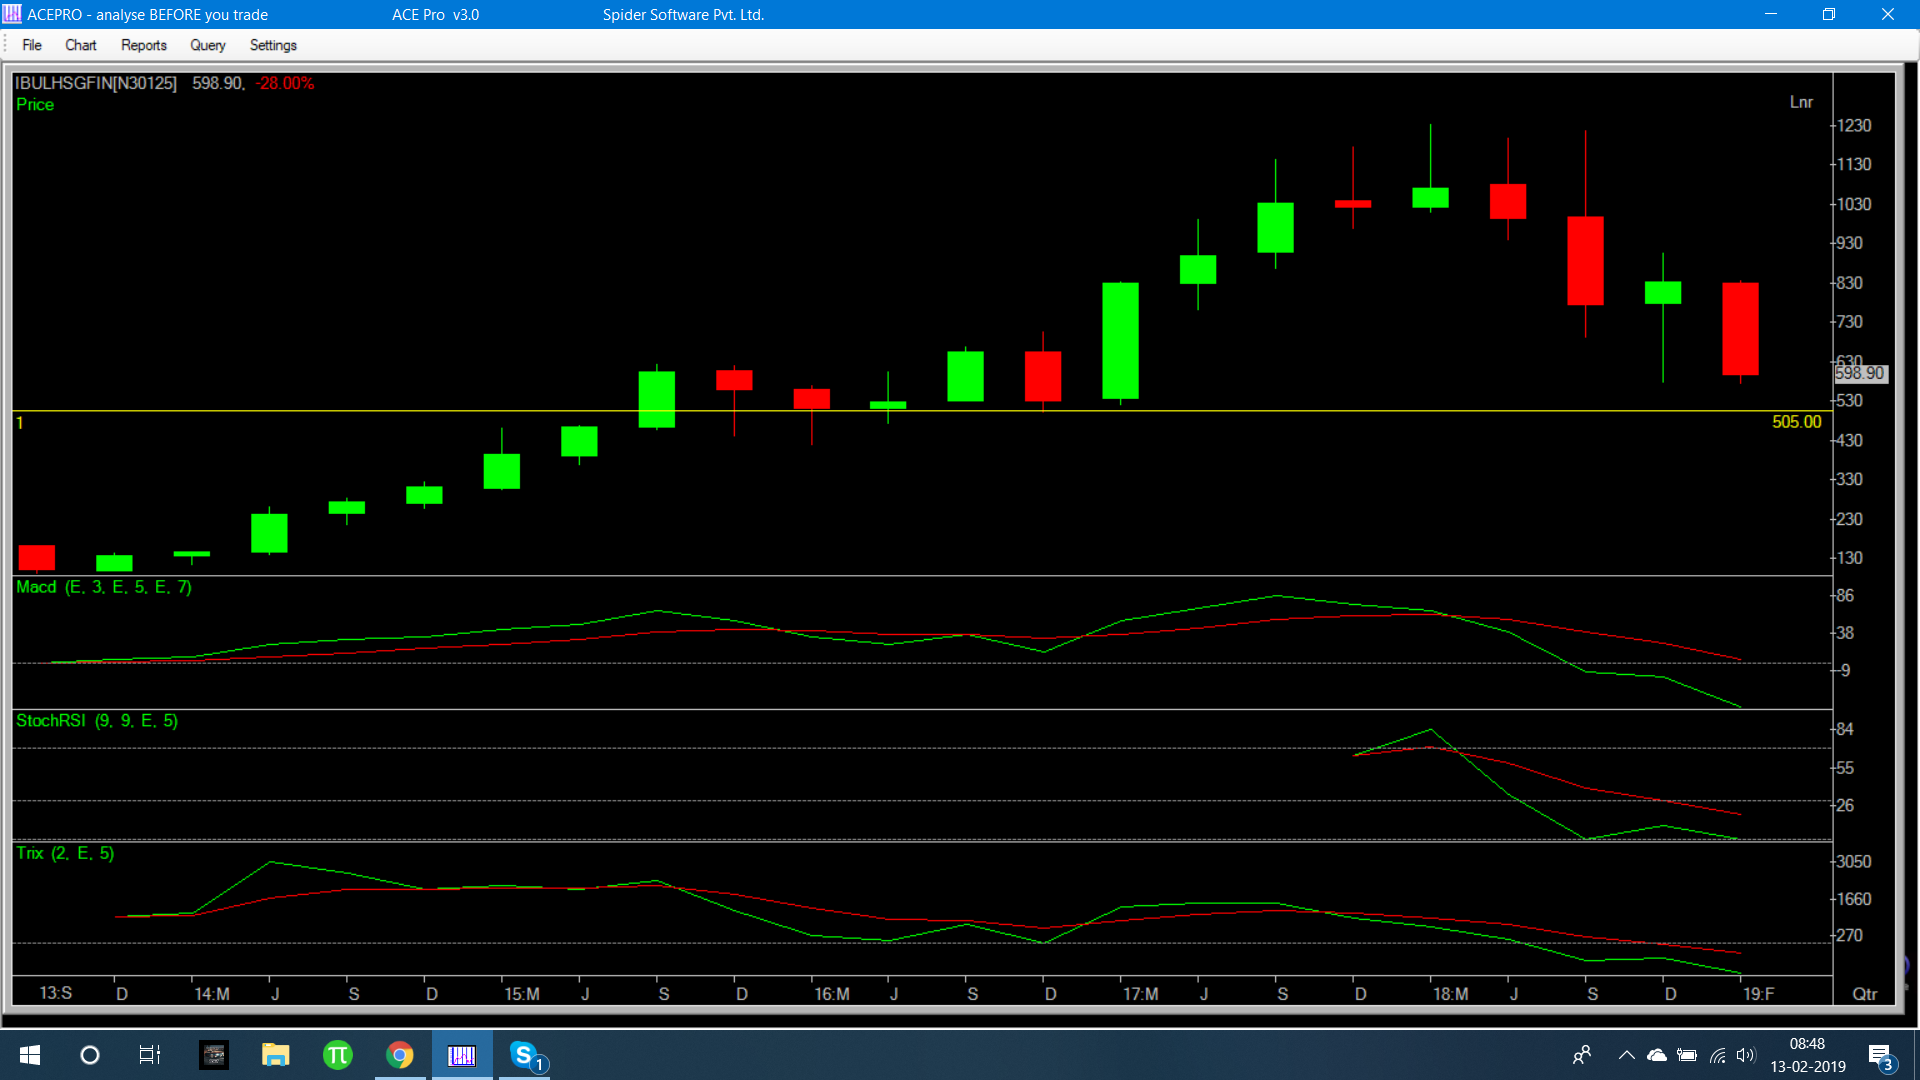Open the File menu
This screenshot has height=1080, width=1920.
[32, 45]
